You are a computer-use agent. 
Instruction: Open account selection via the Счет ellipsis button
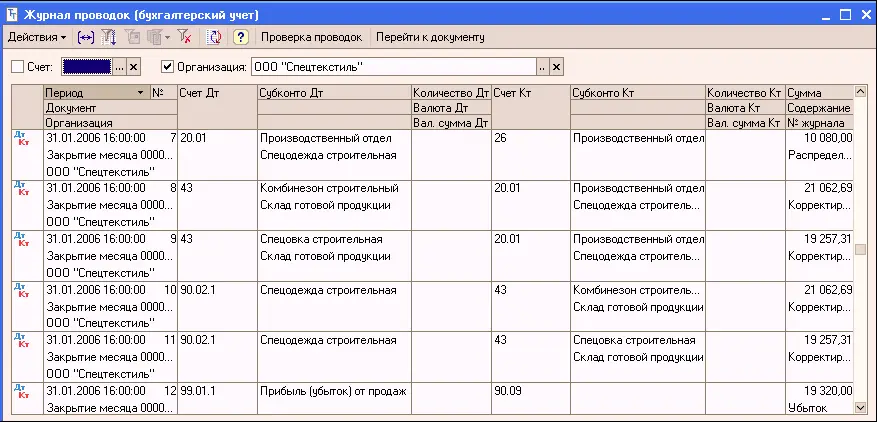[x=119, y=67]
